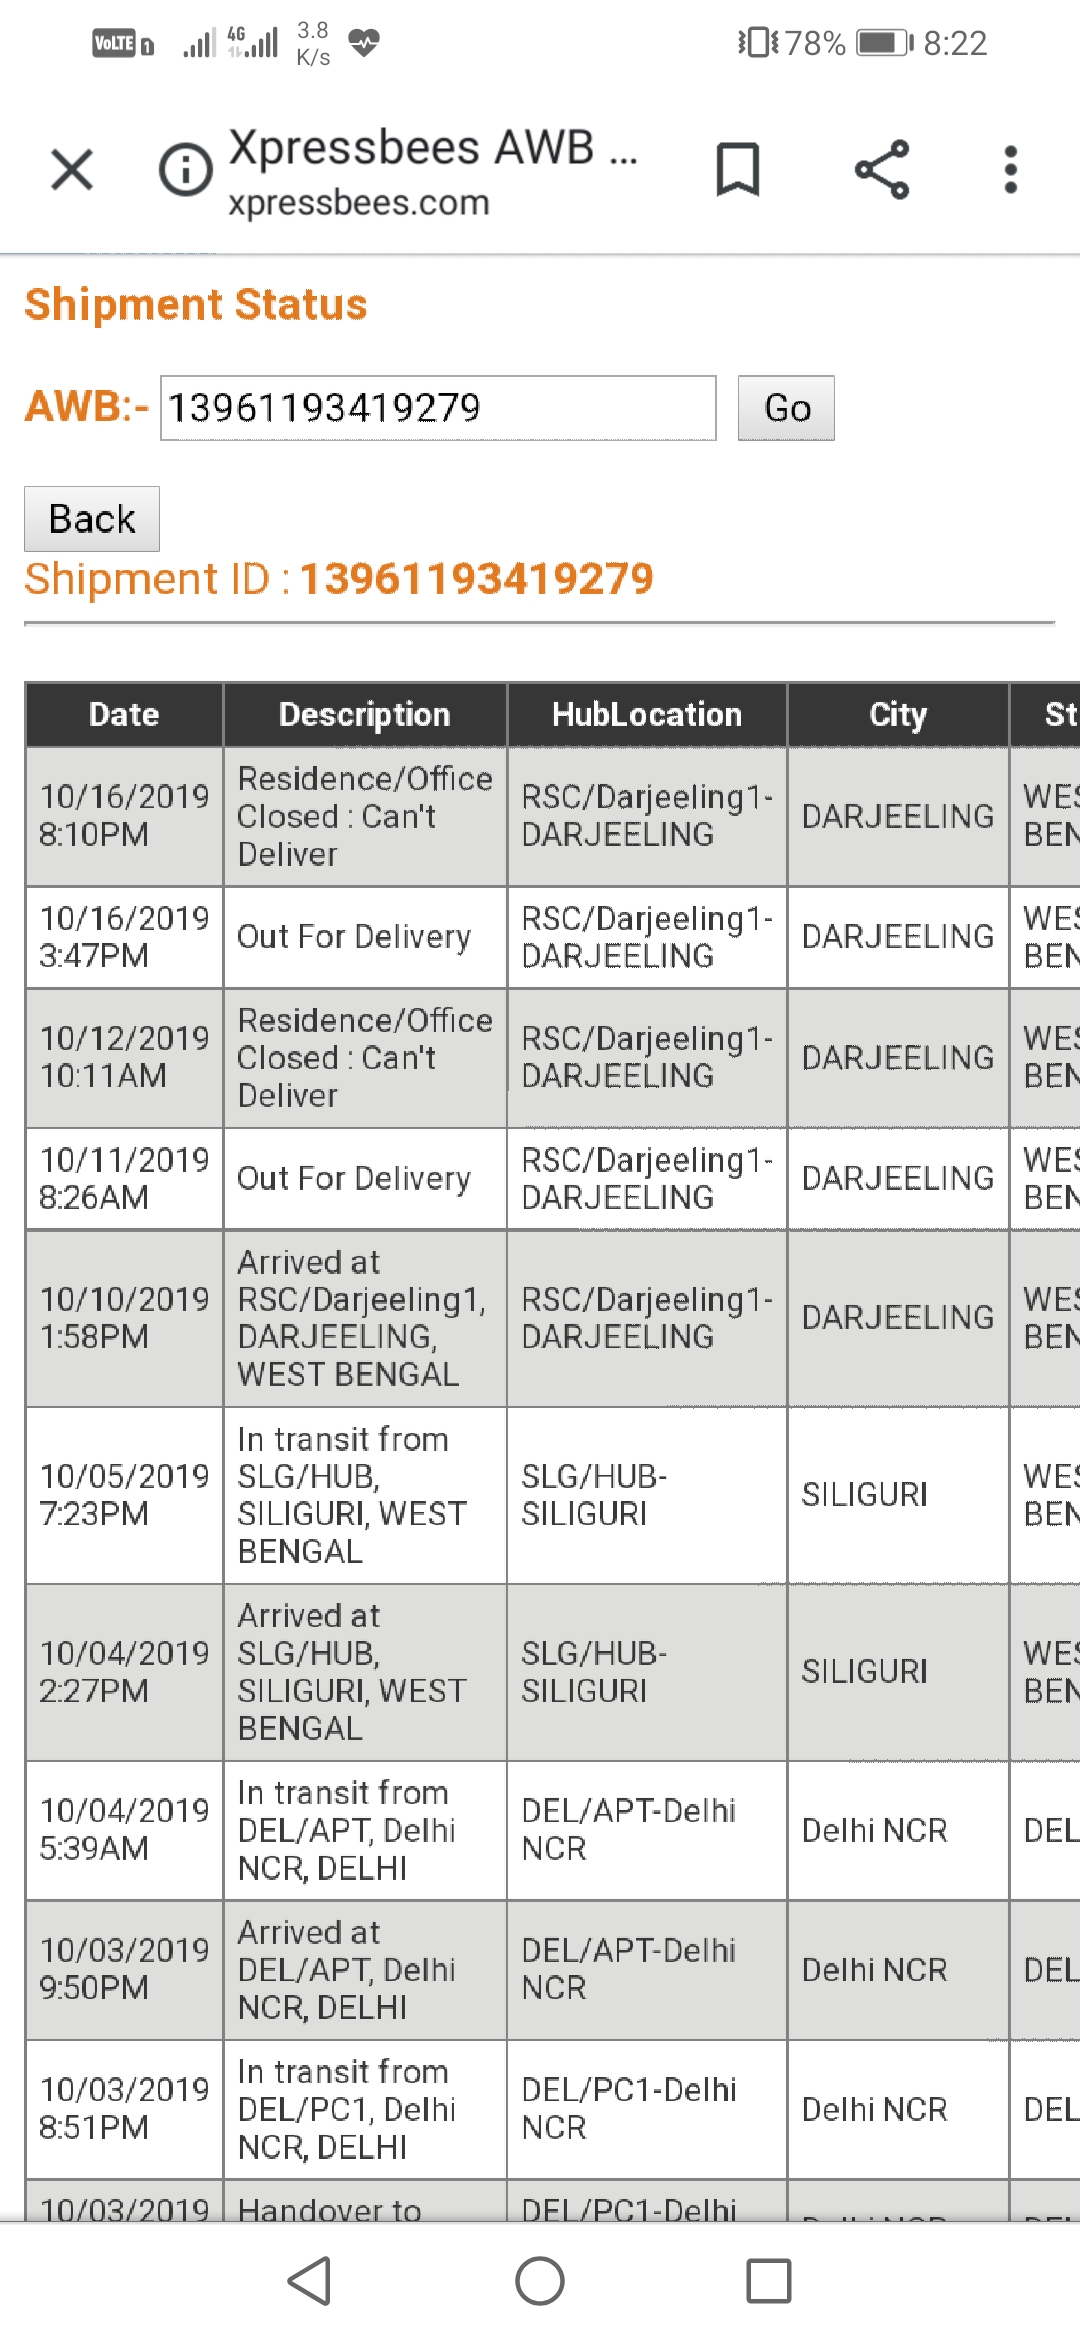The width and height of the screenshot is (1080, 2340).
Task: Tap the battery indicator in status bar
Action: tap(884, 43)
